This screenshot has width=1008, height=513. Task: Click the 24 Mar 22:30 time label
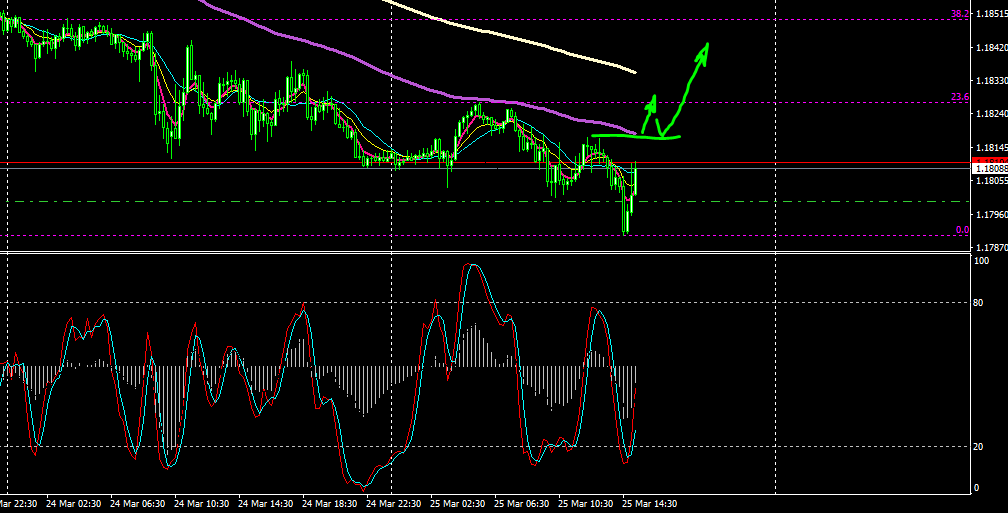click(x=394, y=504)
